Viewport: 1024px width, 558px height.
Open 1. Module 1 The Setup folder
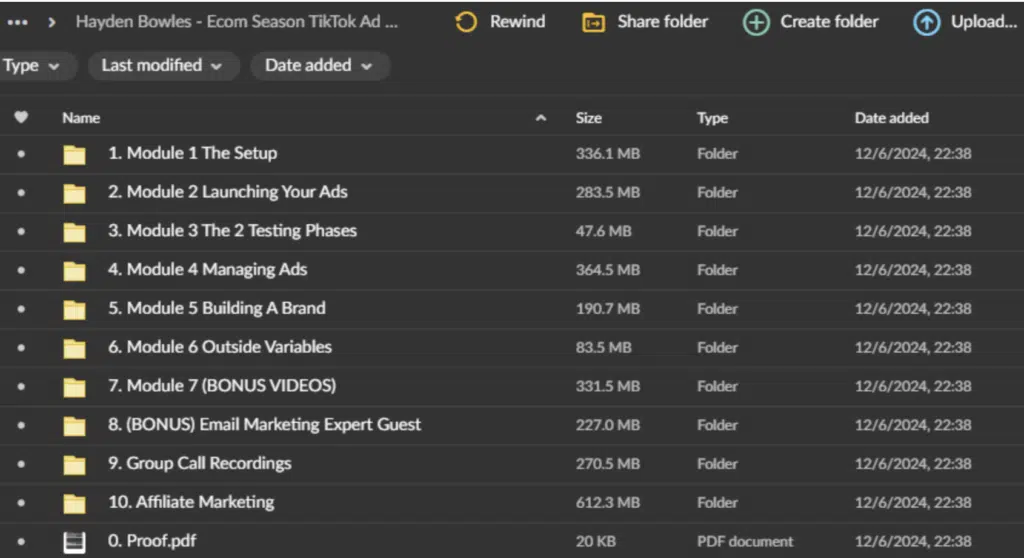pyautogui.click(x=193, y=153)
